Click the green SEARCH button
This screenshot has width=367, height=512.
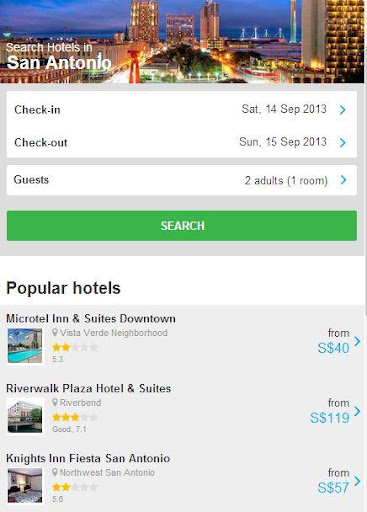(x=182, y=226)
